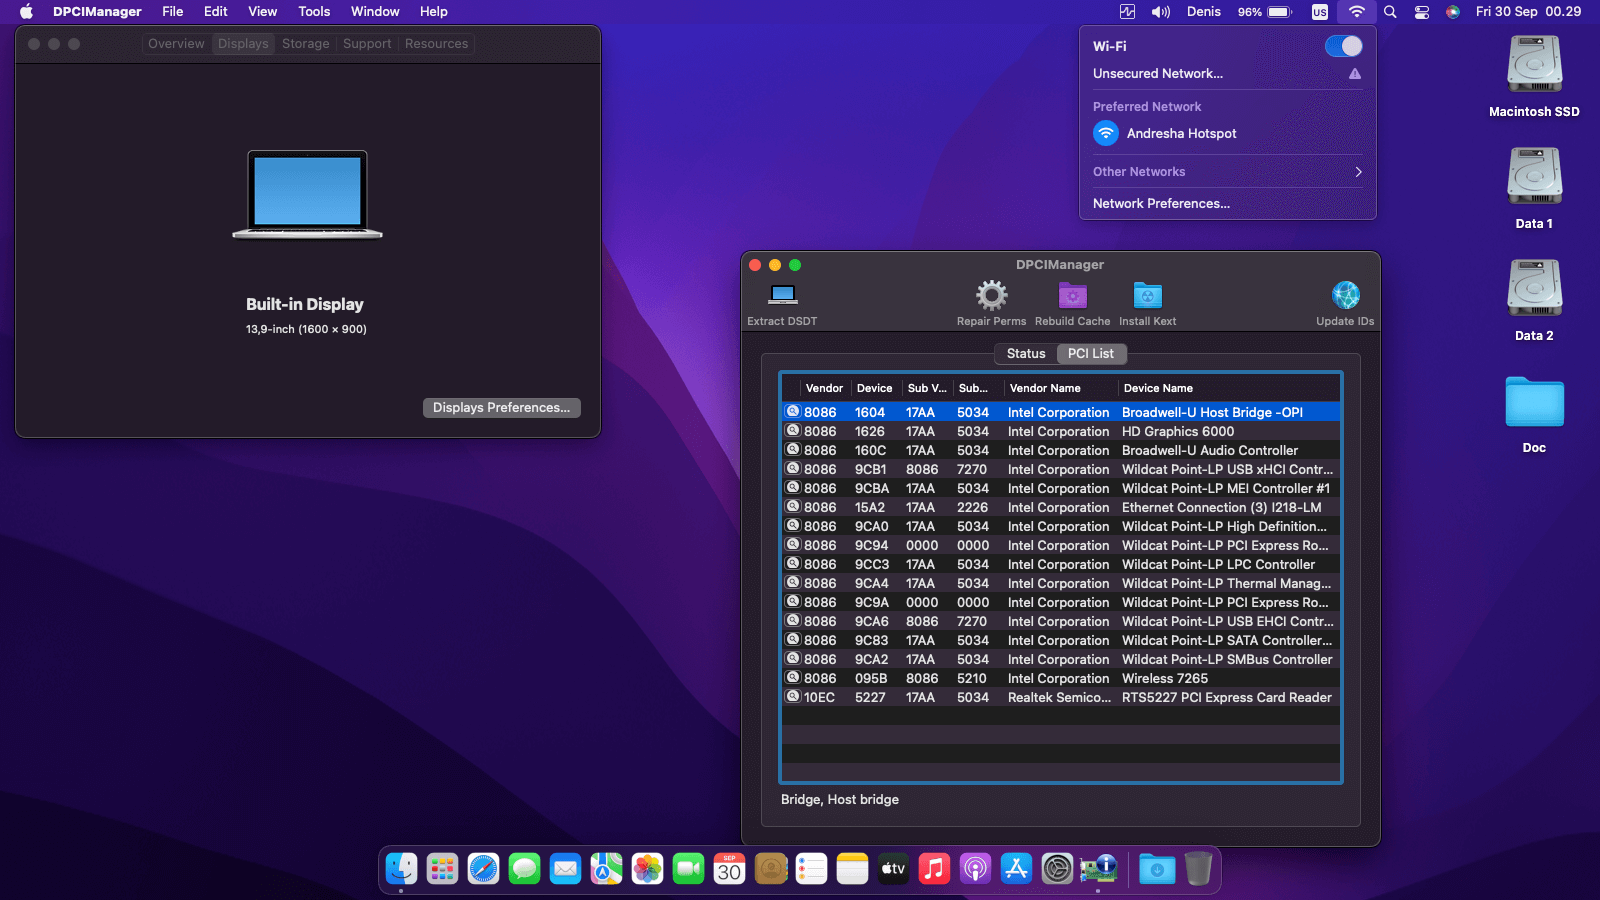Image resolution: width=1600 pixels, height=900 pixels.
Task: Open Calendar showing 30 in dock
Action: [x=729, y=869]
